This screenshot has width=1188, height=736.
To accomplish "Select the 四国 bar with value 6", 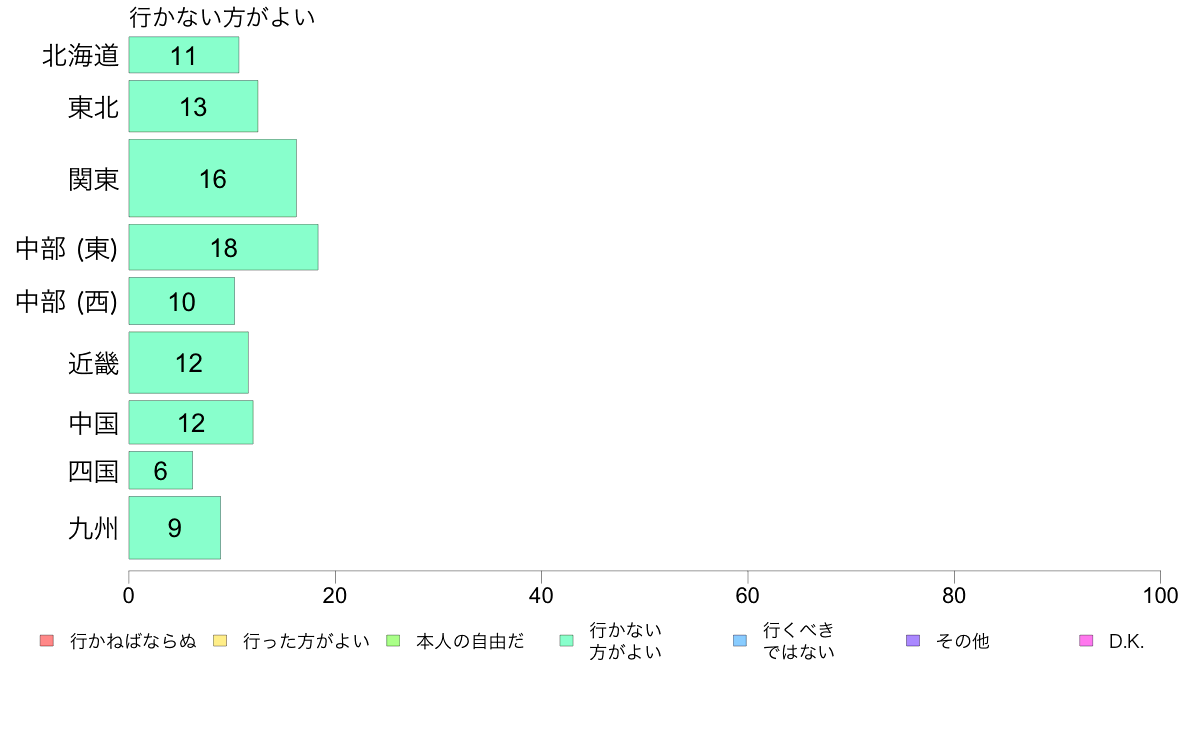I will [x=160, y=470].
